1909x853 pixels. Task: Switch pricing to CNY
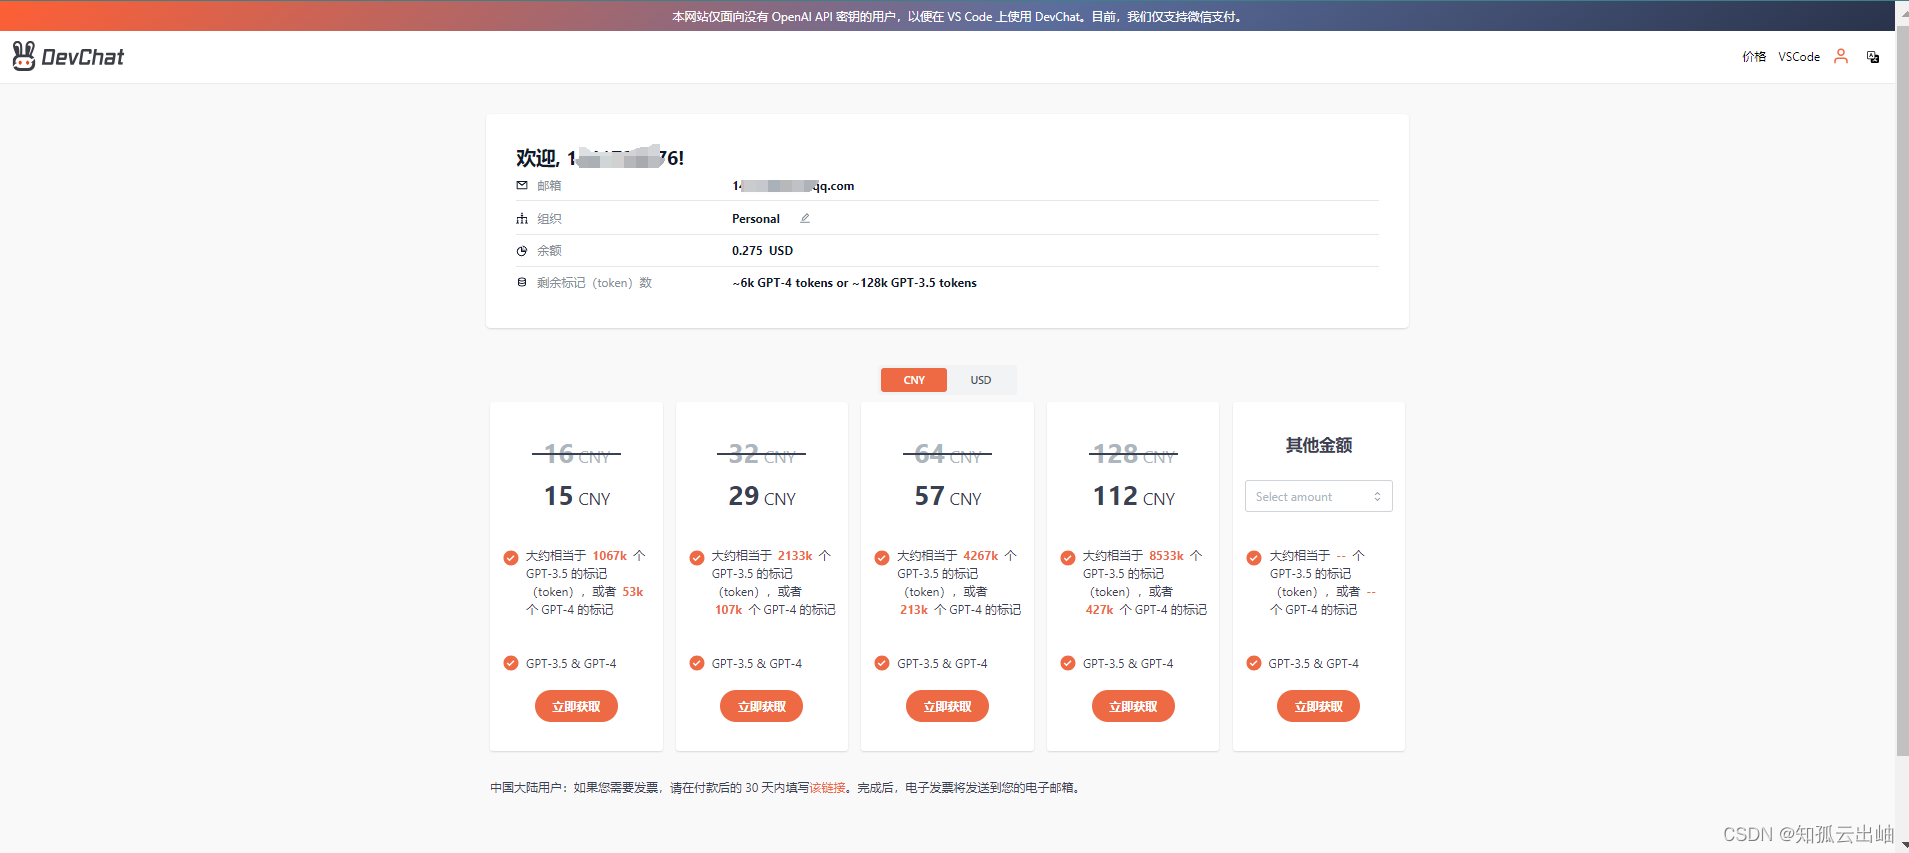click(914, 380)
